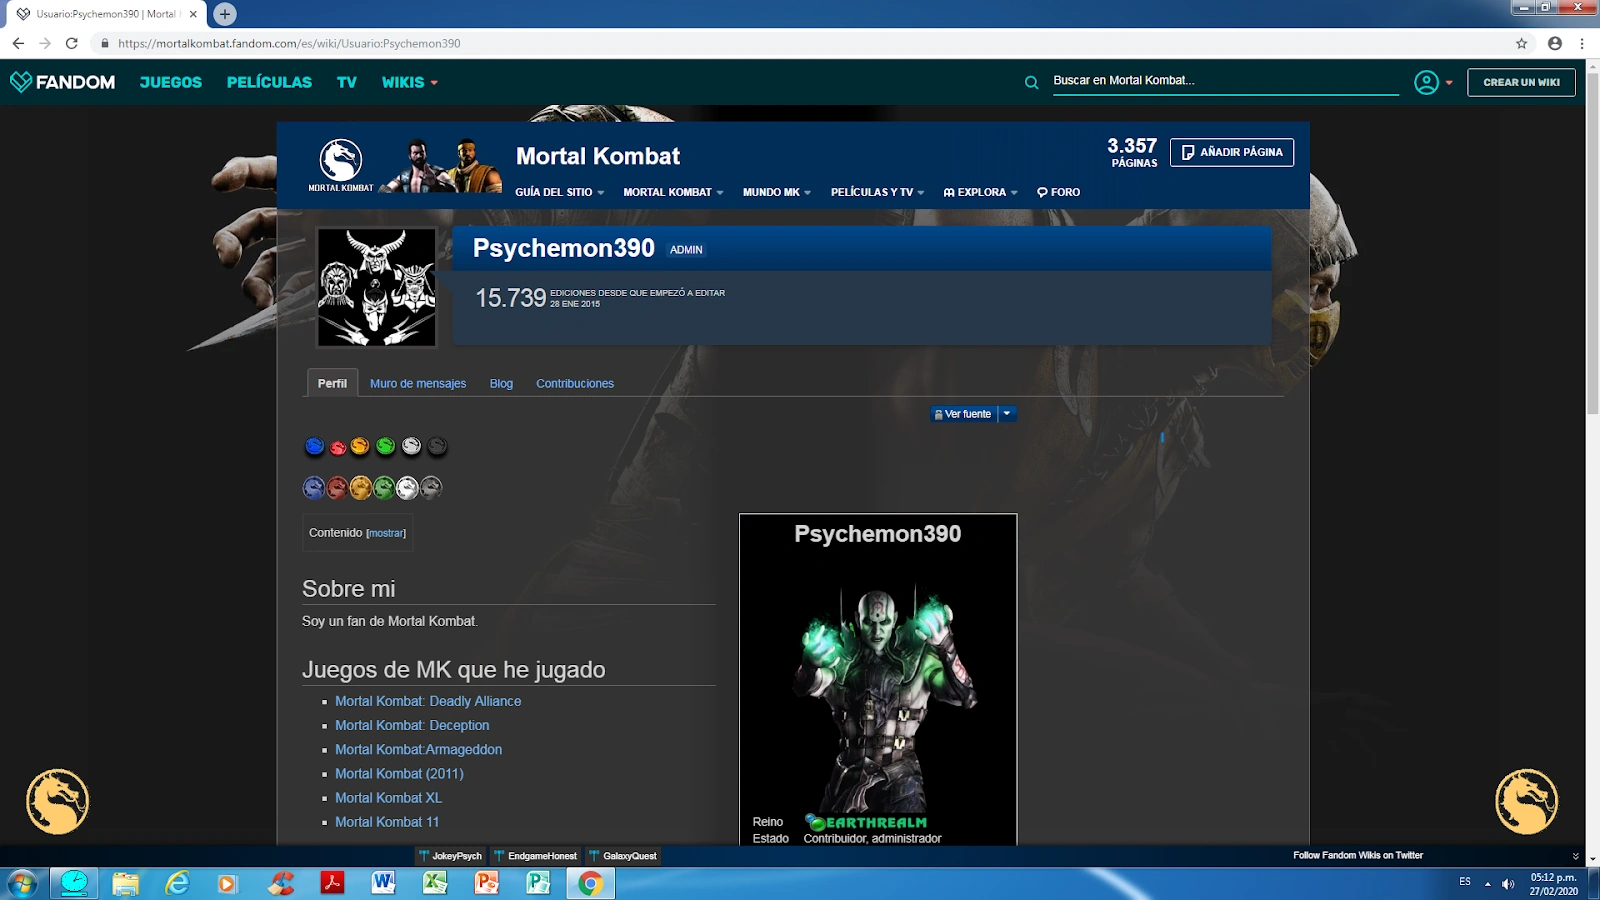Reload the page in Chrome
Screen dimensions: 1600x900
71,43
